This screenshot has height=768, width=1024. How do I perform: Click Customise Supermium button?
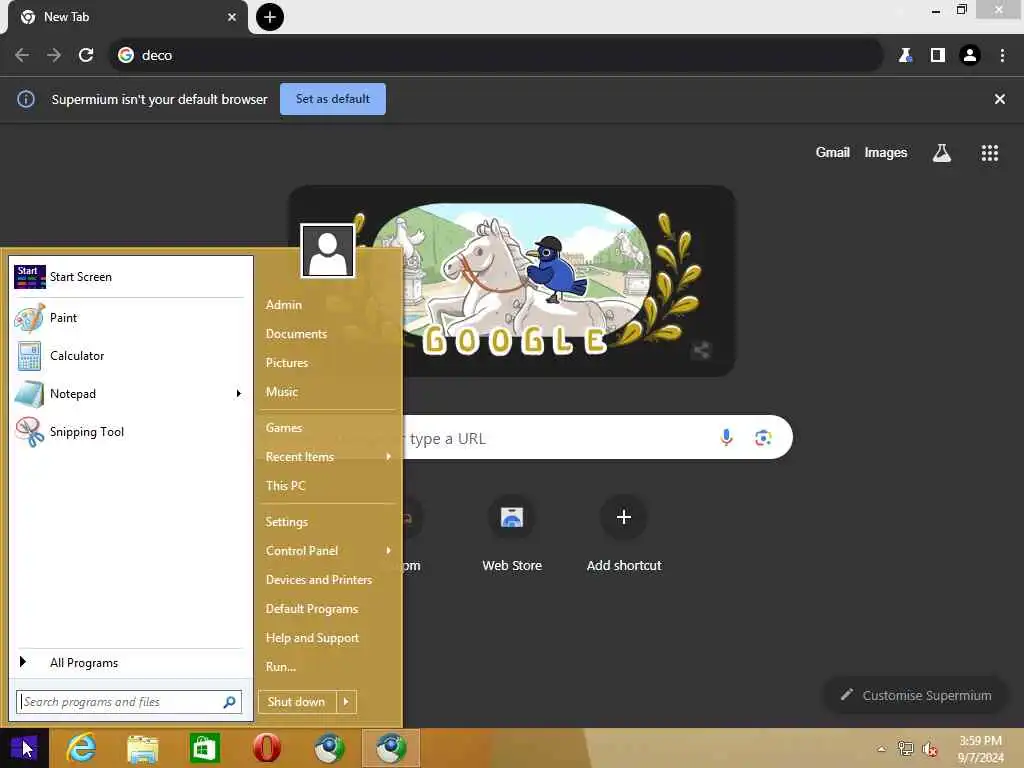(x=917, y=696)
